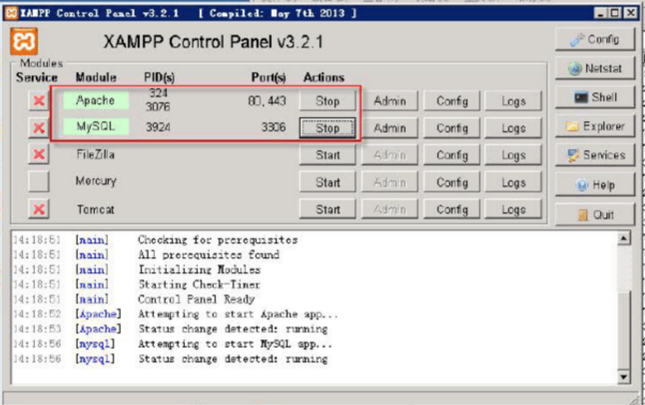Click Apache PID value 3076

tap(158, 107)
